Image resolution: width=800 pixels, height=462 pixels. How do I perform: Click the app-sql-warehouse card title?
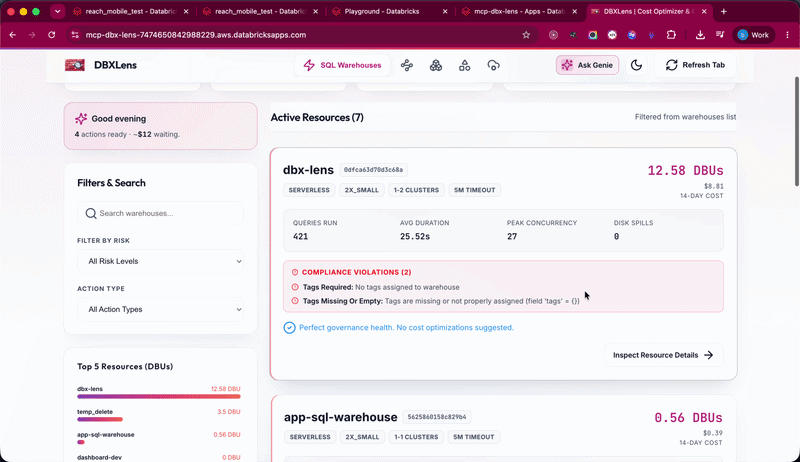tap(340, 417)
